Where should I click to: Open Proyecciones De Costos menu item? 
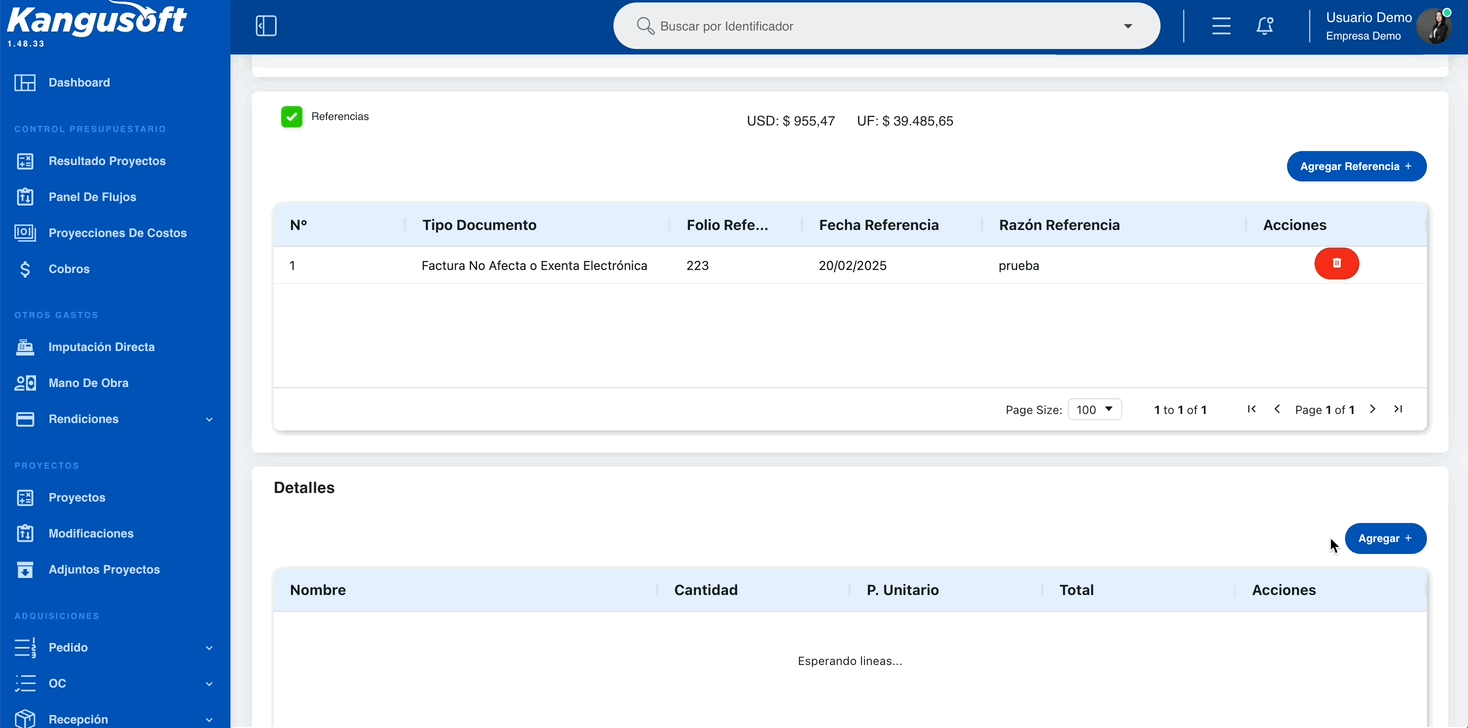tap(117, 233)
